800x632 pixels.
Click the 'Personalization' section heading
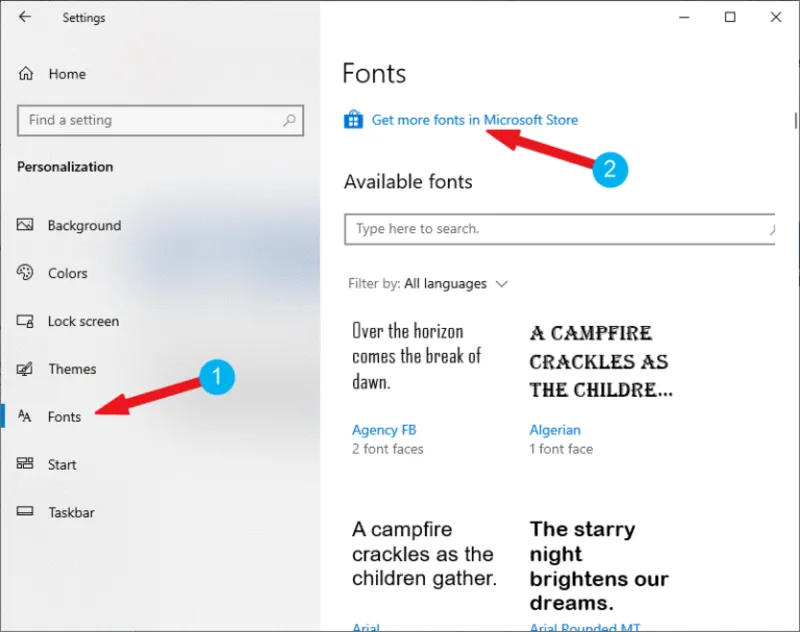tap(65, 167)
